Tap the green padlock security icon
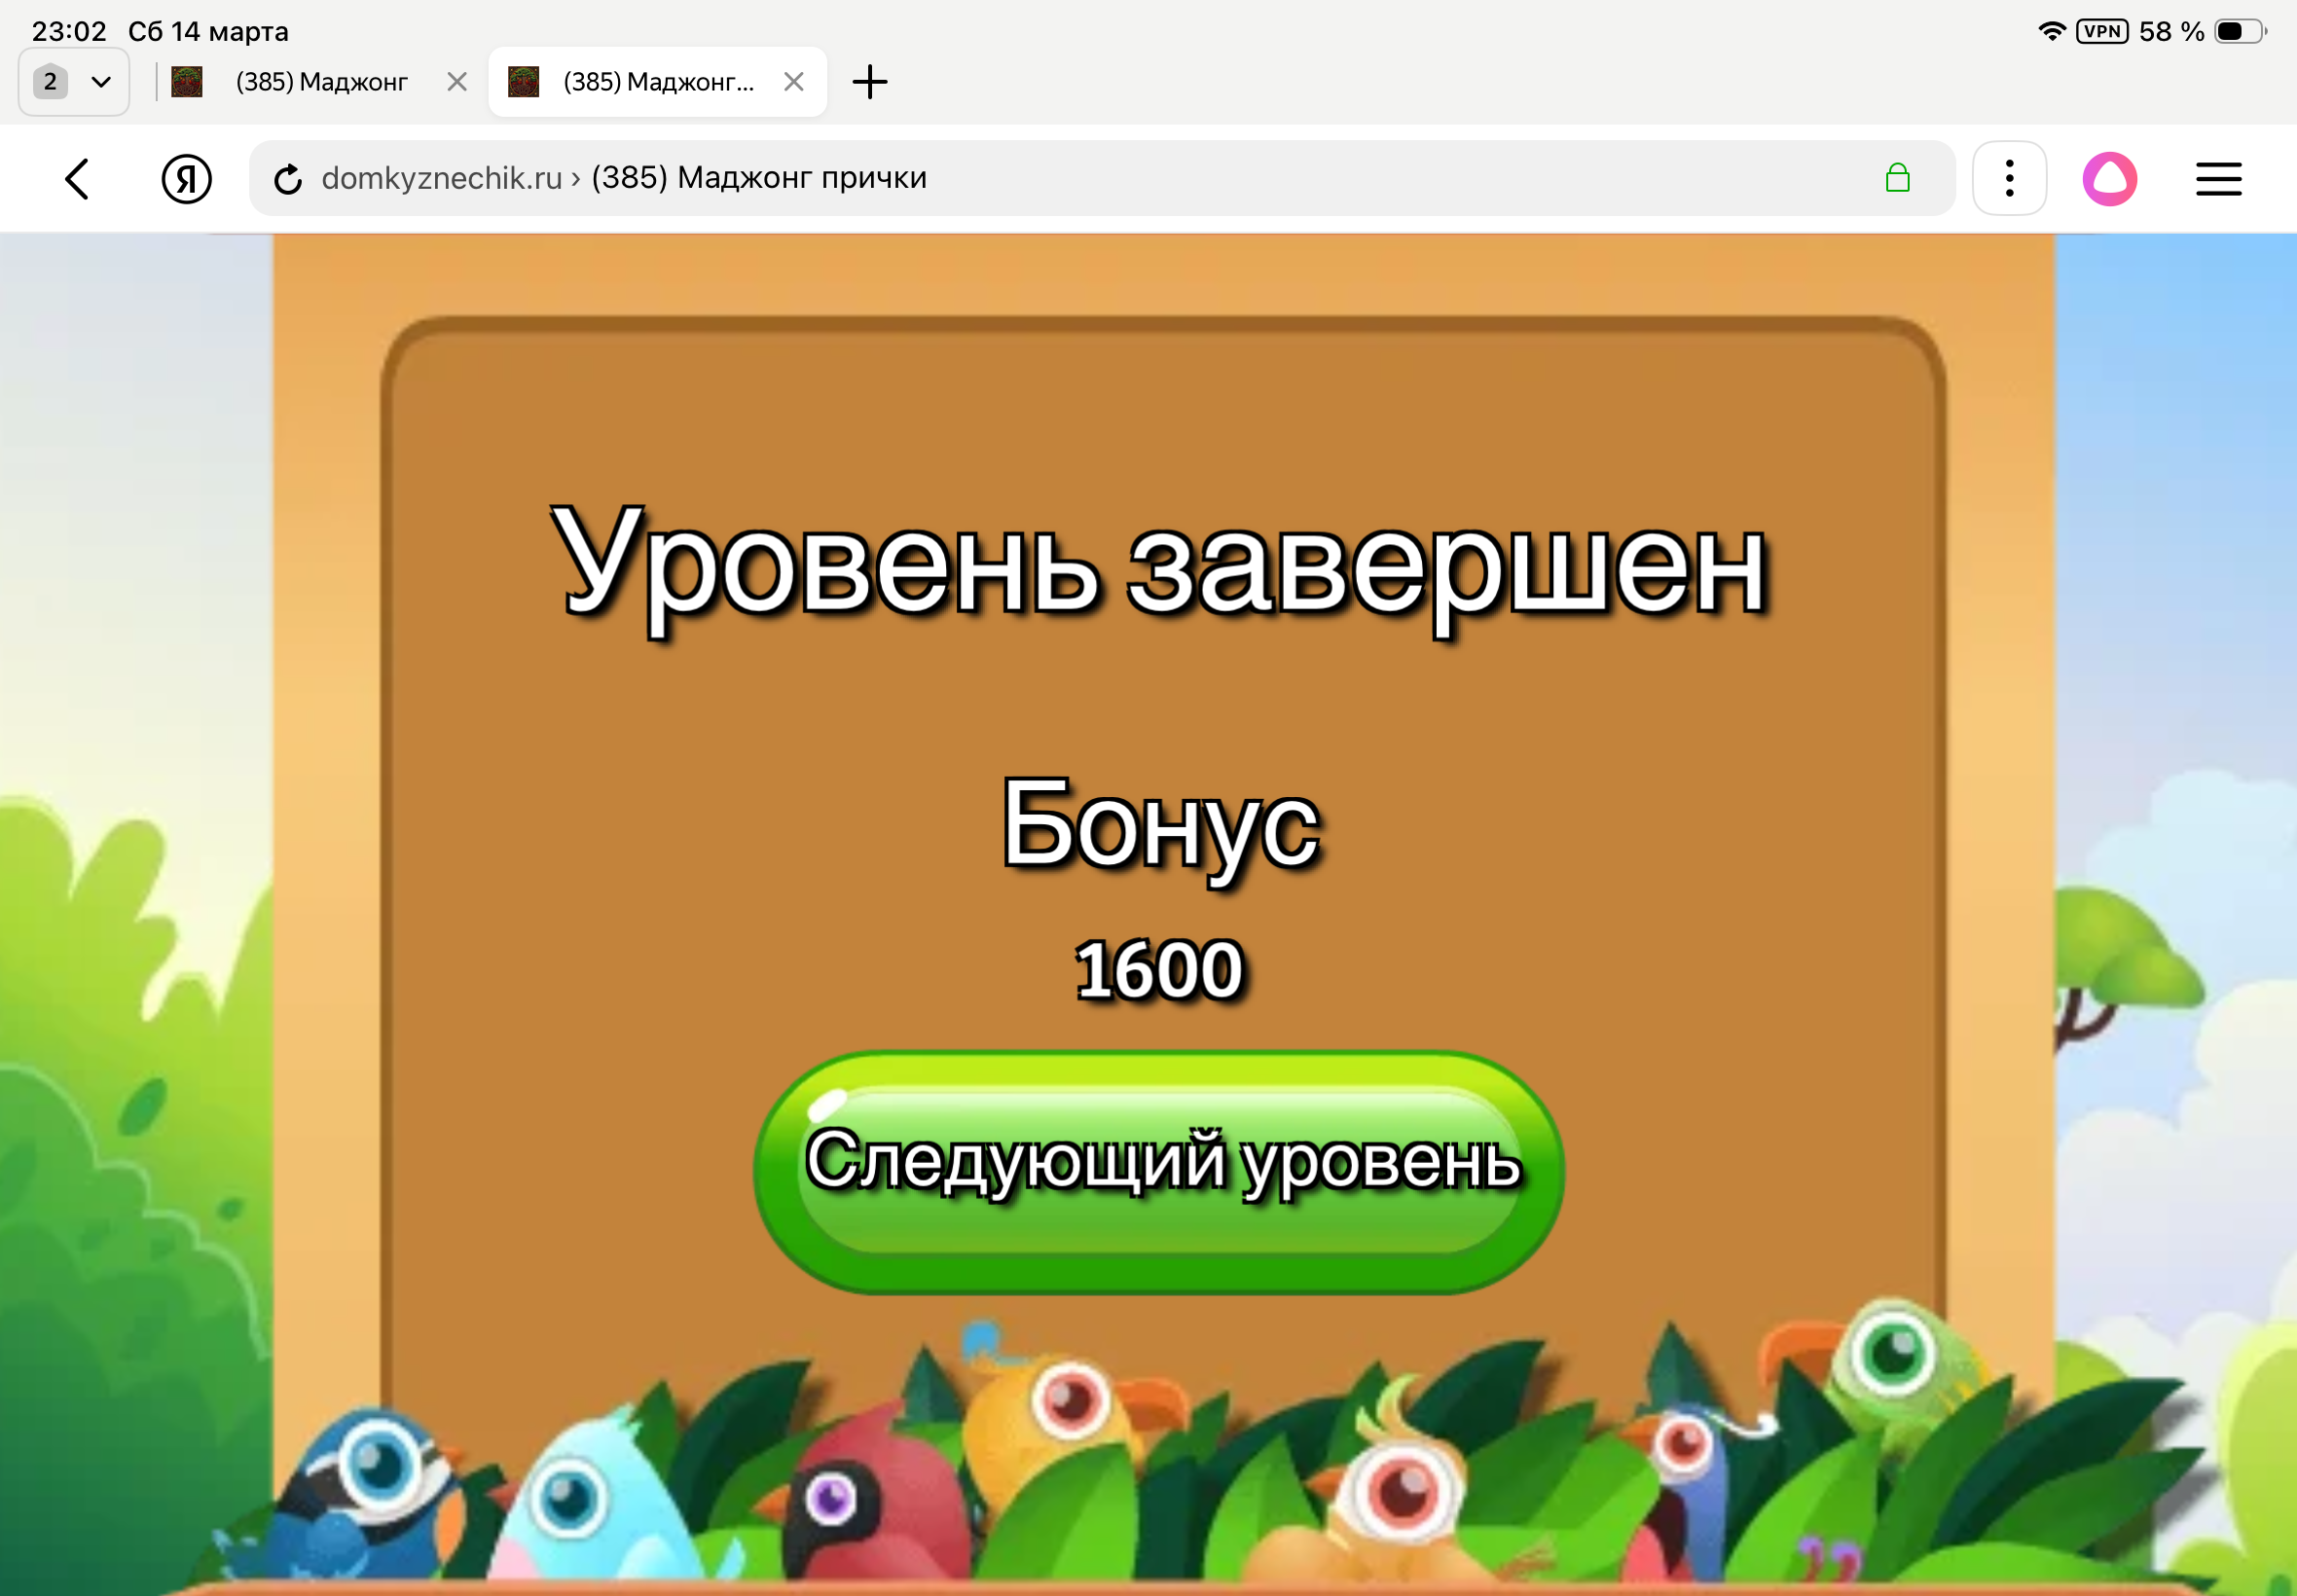This screenshot has width=2297, height=1596. (x=1897, y=179)
